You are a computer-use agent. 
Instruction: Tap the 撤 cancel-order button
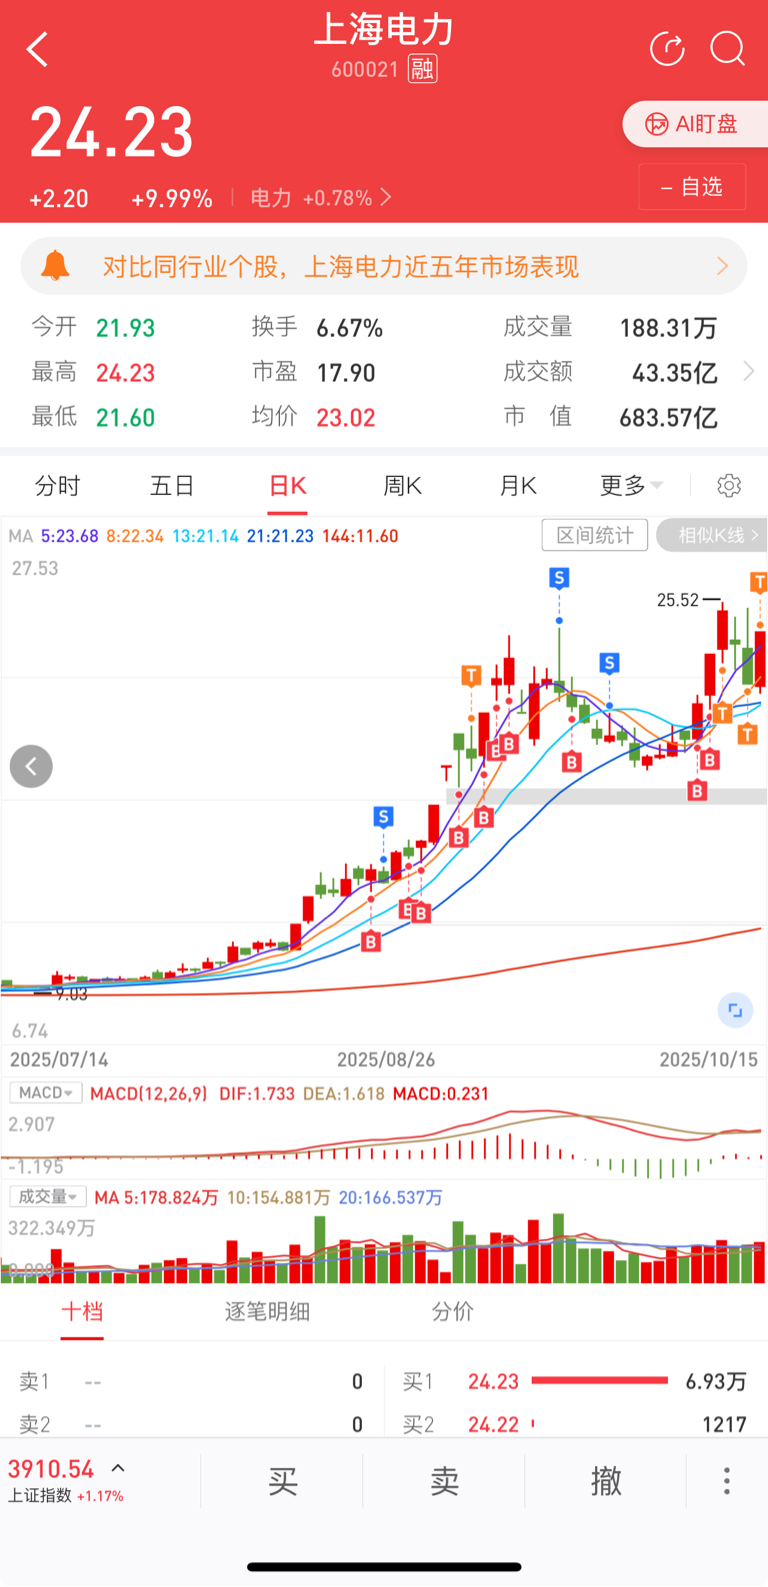point(606,1480)
